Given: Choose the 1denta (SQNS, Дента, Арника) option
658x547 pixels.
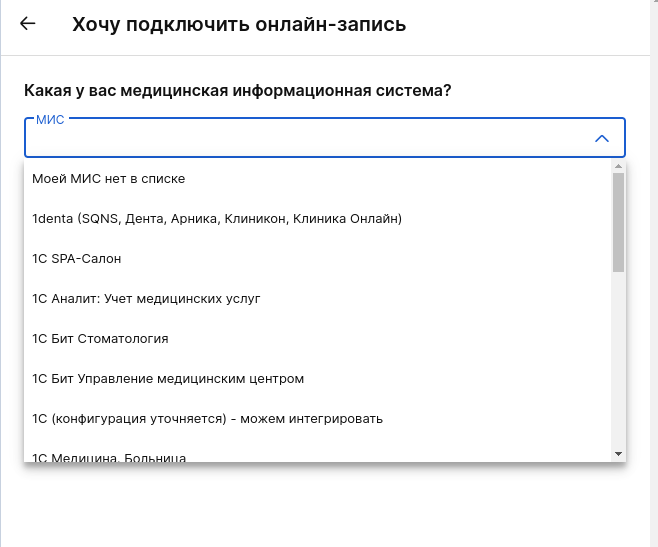Looking at the screenshot, I should (x=216, y=219).
